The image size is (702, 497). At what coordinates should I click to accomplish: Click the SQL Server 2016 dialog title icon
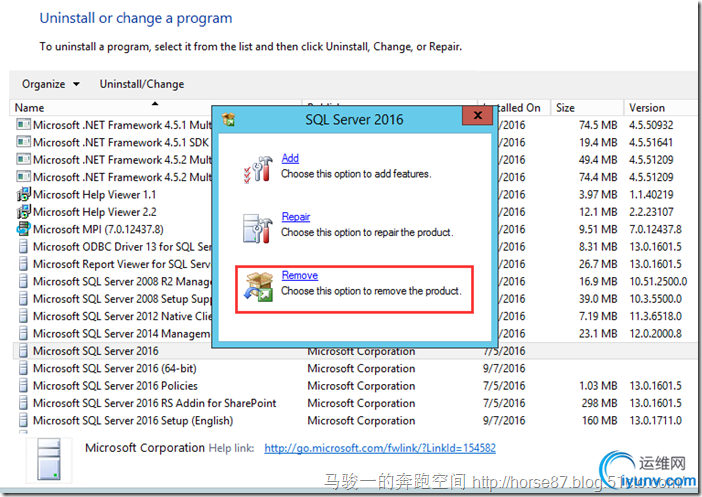[228, 120]
